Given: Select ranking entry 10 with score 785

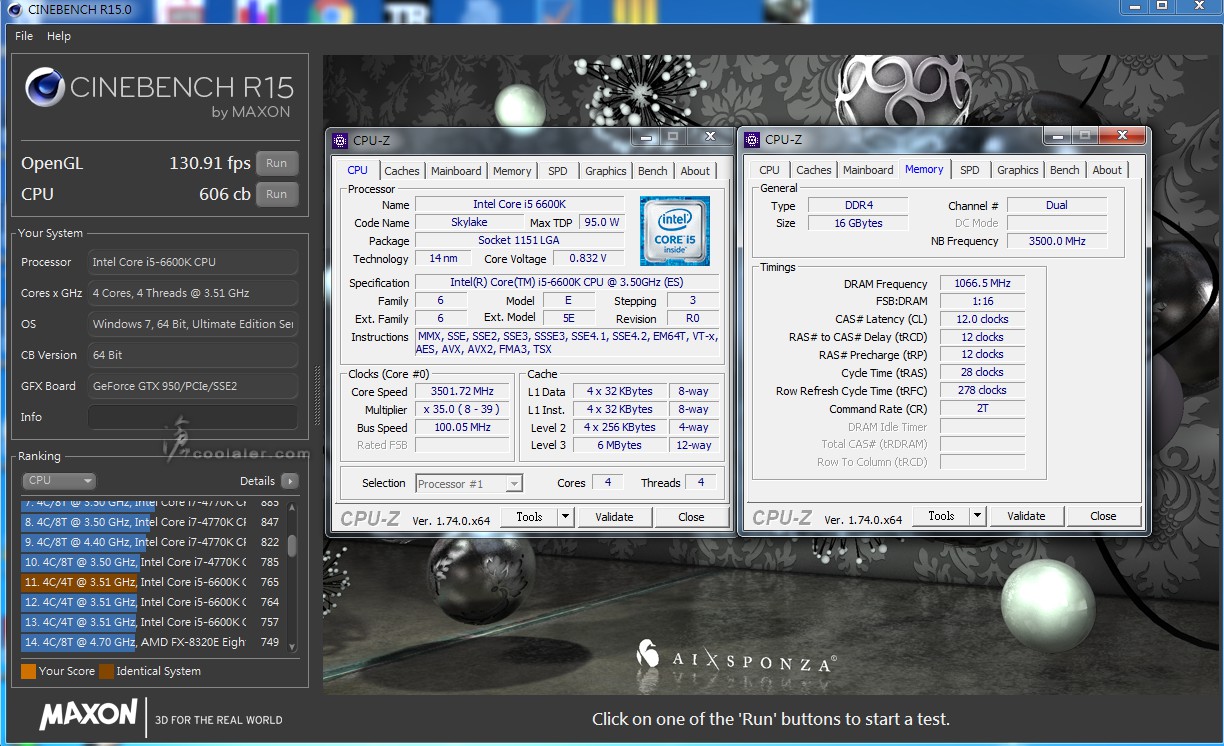Looking at the screenshot, I should (x=152, y=562).
